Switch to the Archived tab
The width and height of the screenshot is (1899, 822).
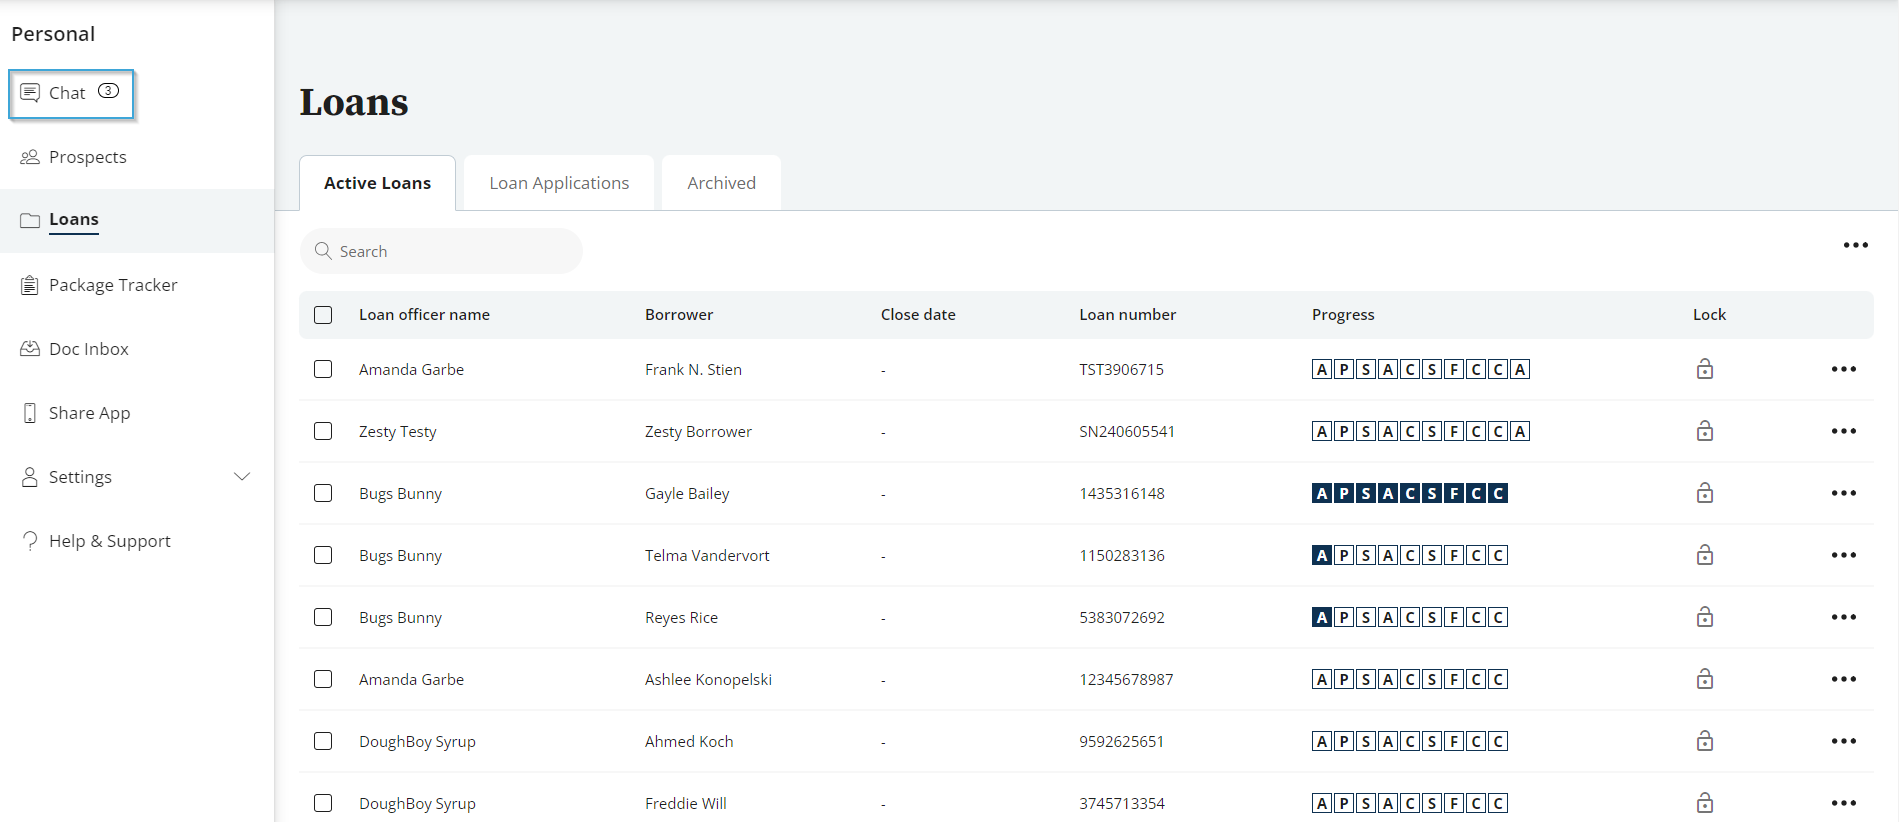721,183
